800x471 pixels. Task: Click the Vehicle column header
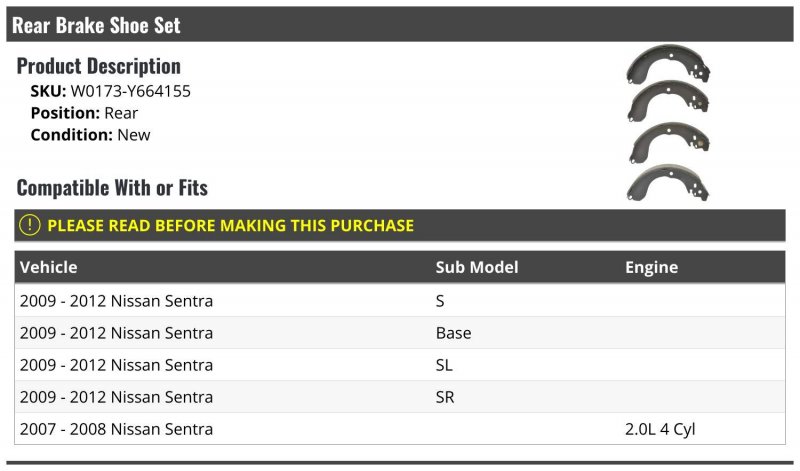[x=48, y=267]
